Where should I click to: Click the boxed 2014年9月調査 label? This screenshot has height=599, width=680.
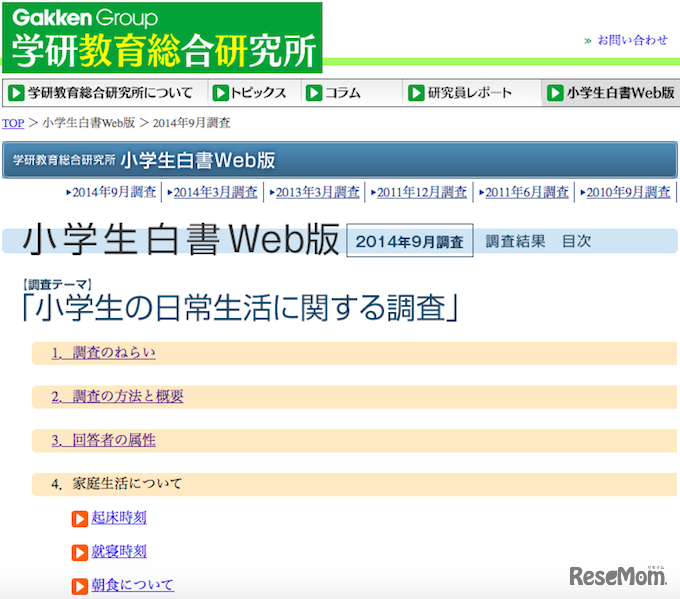click(410, 241)
